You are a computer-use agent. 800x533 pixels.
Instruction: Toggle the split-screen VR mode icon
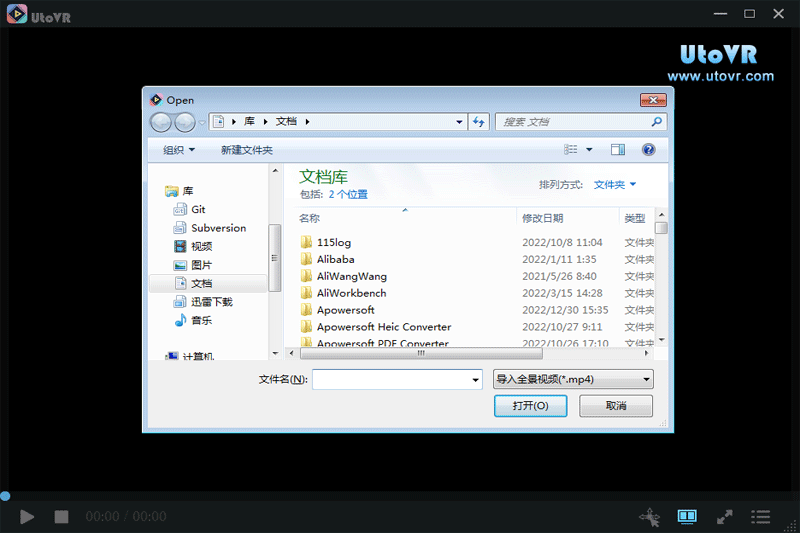click(x=687, y=517)
